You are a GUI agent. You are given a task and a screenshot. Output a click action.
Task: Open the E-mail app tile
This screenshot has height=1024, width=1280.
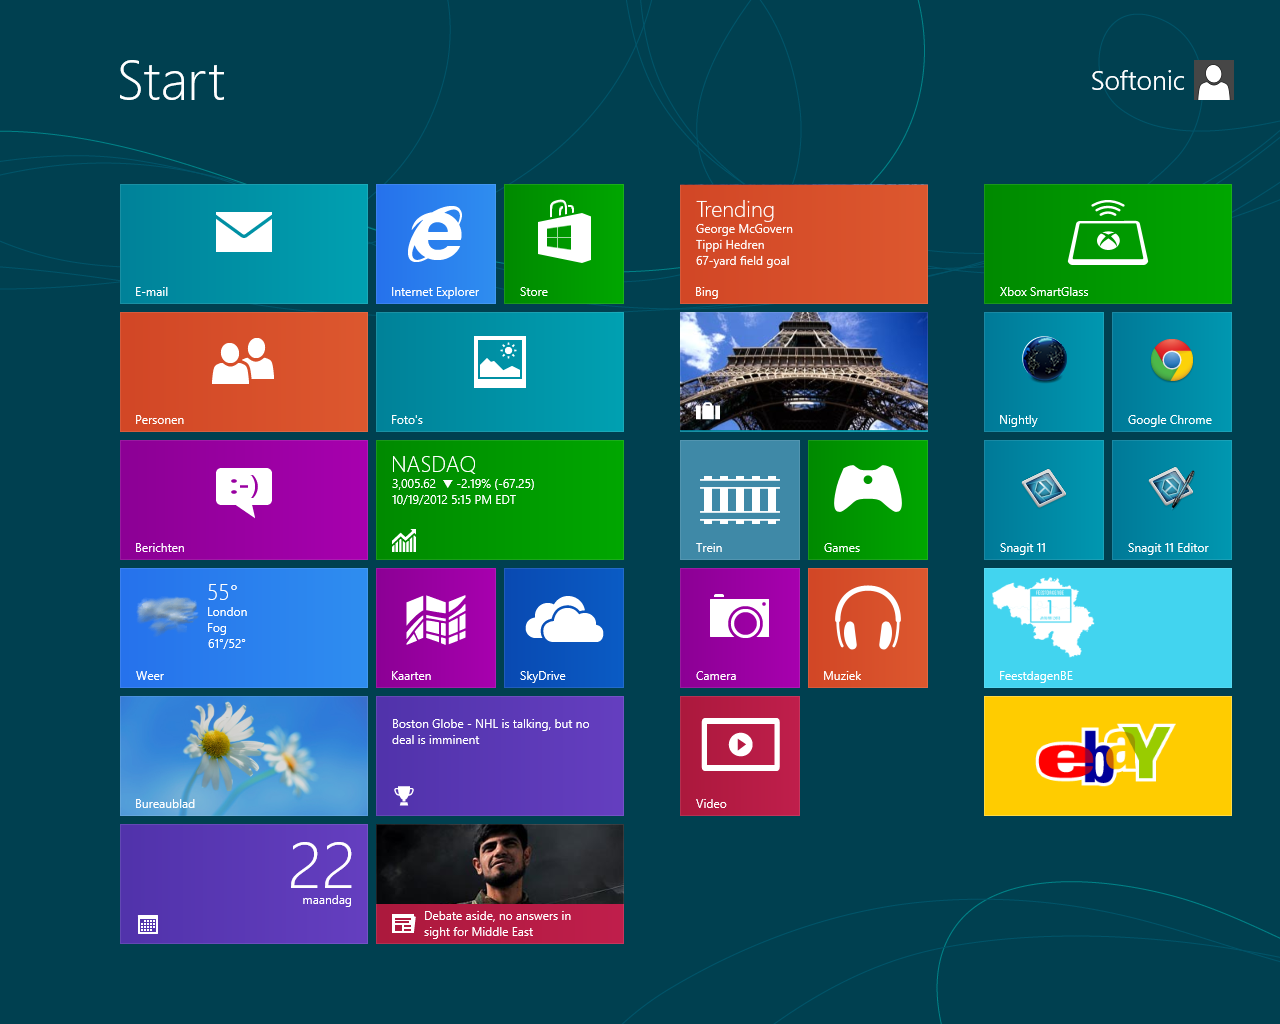coord(243,243)
